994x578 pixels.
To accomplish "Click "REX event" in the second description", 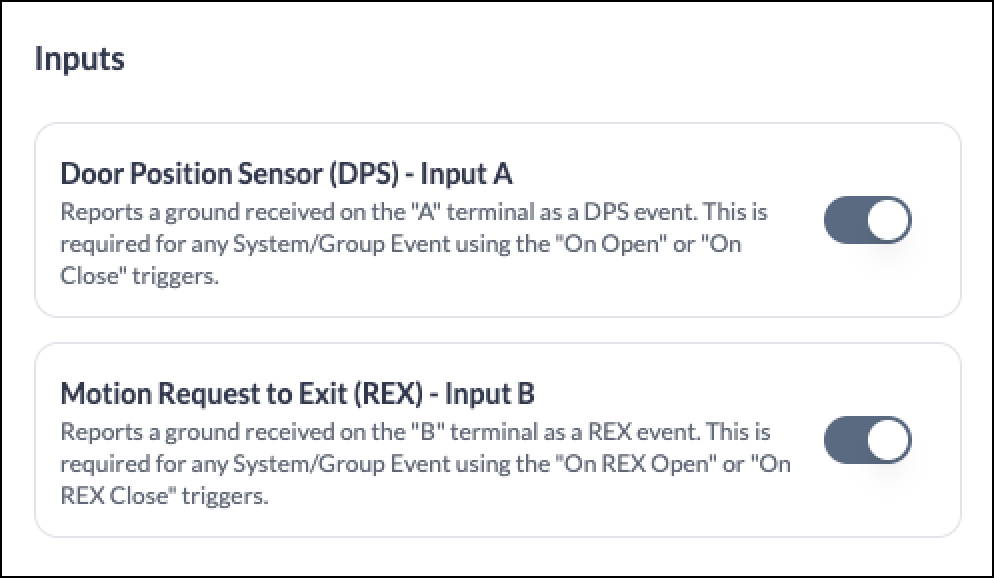I will 643,432.
